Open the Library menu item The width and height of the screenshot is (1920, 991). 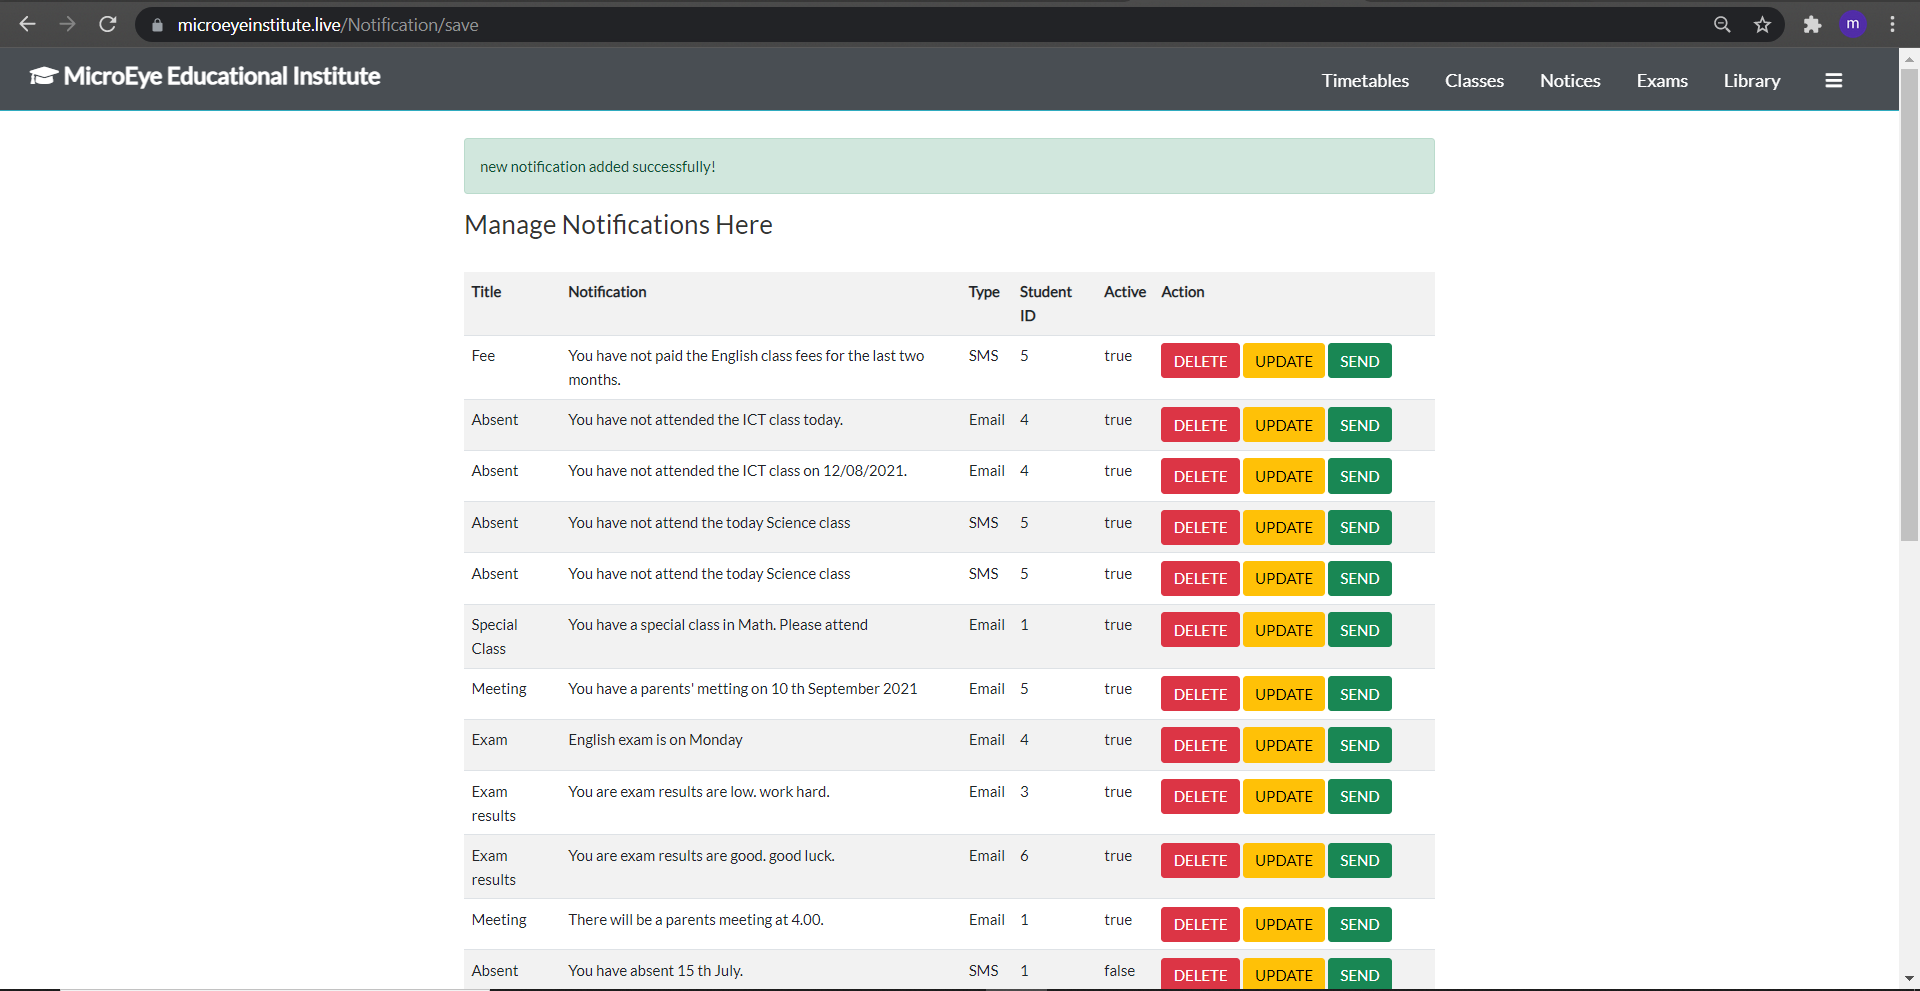pos(1751,80)
